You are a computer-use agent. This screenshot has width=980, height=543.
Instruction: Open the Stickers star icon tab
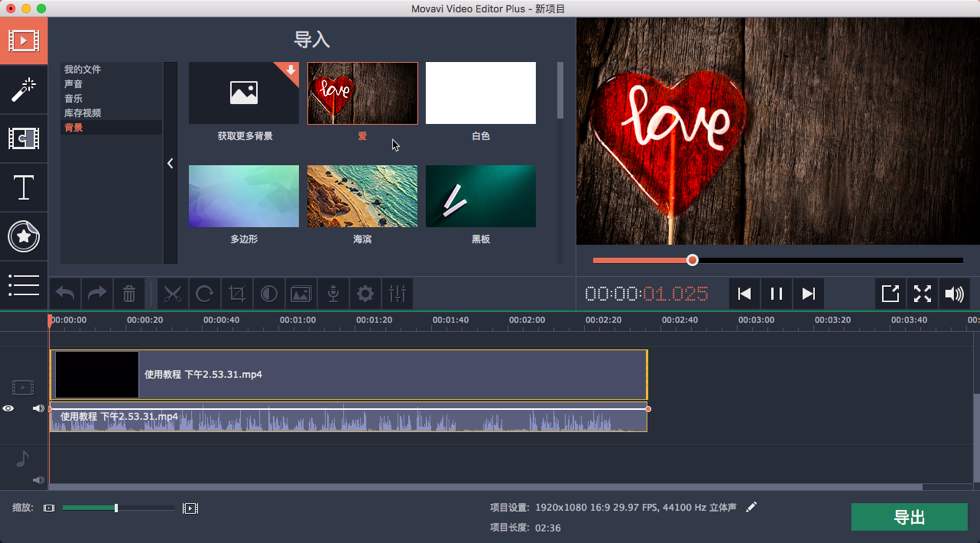tap(24, 236)
